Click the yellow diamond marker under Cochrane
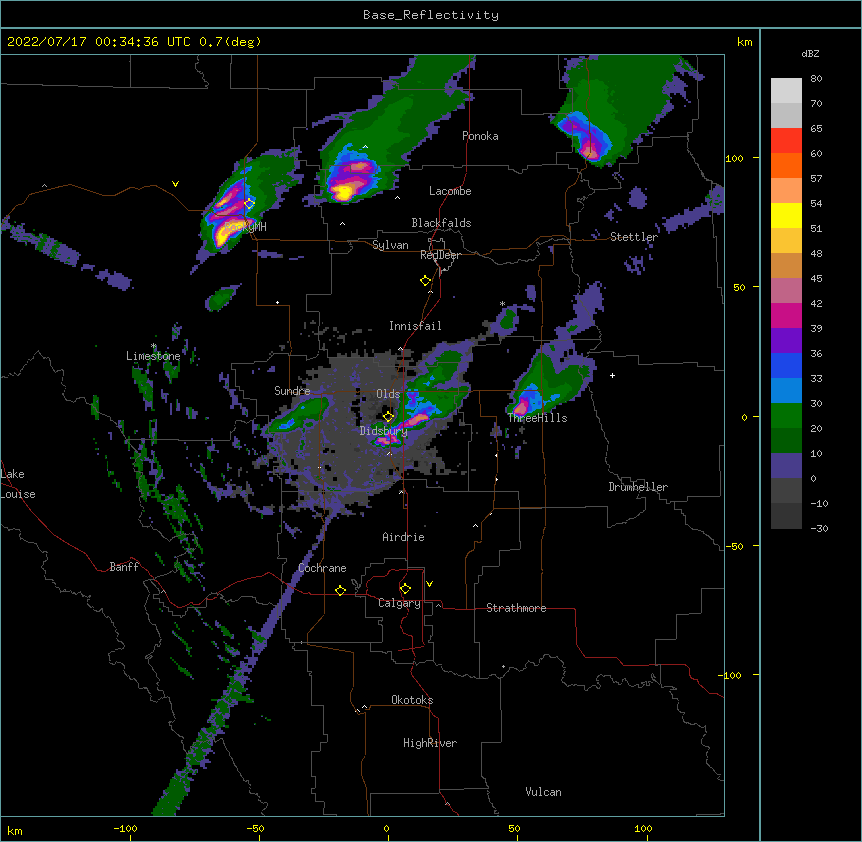Screen dimensions: 862x842 (340, 590)
